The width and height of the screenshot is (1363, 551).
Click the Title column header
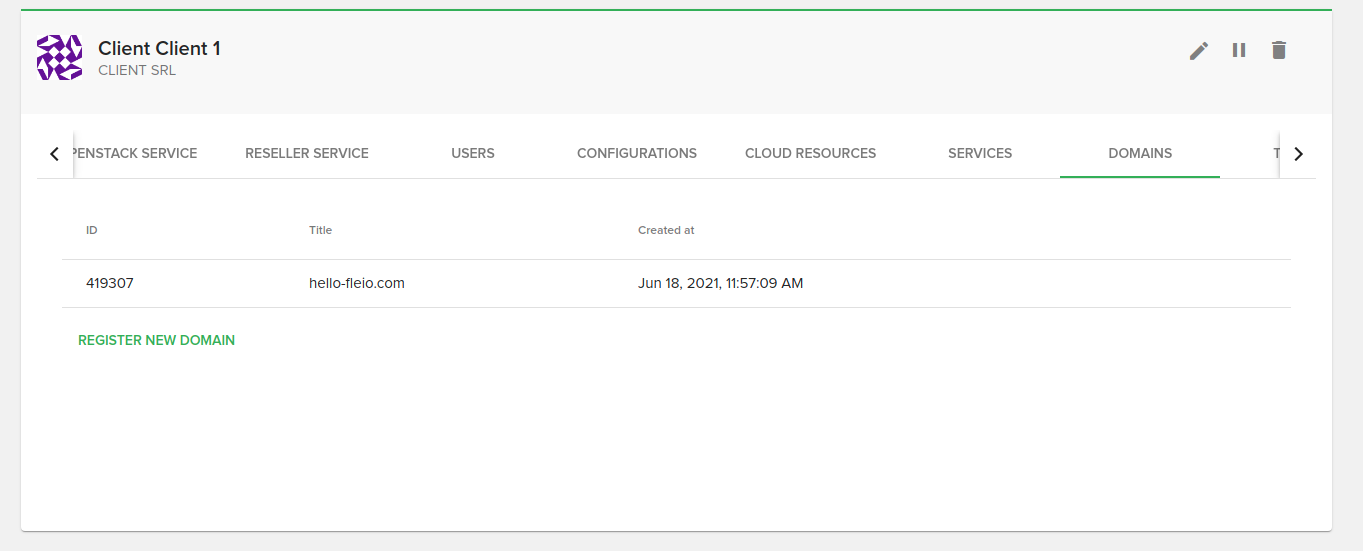pos(320,230)
